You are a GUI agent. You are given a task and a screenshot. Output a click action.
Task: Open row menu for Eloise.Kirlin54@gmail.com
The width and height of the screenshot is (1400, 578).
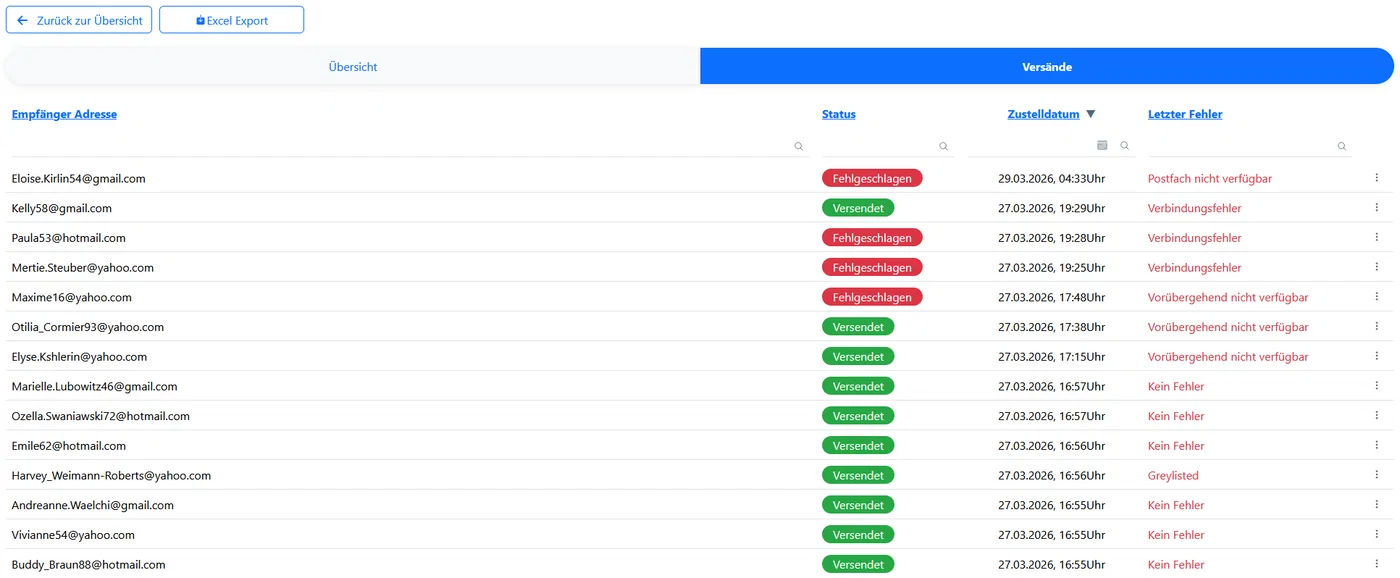tap(1376, 178)
